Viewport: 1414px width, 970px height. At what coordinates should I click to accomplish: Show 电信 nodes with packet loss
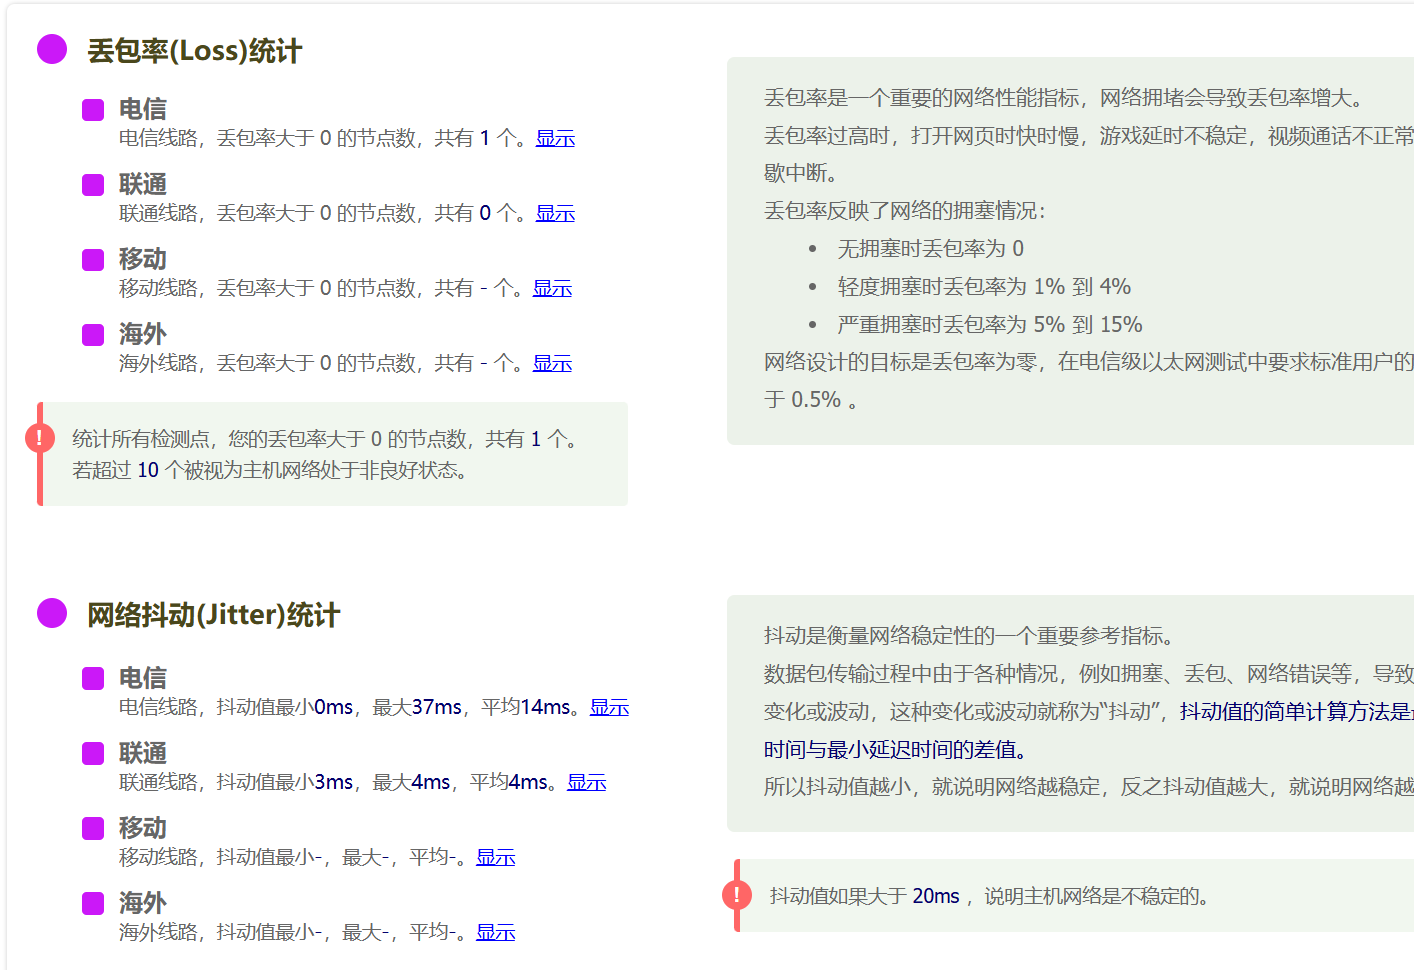[x=555, y=138]
